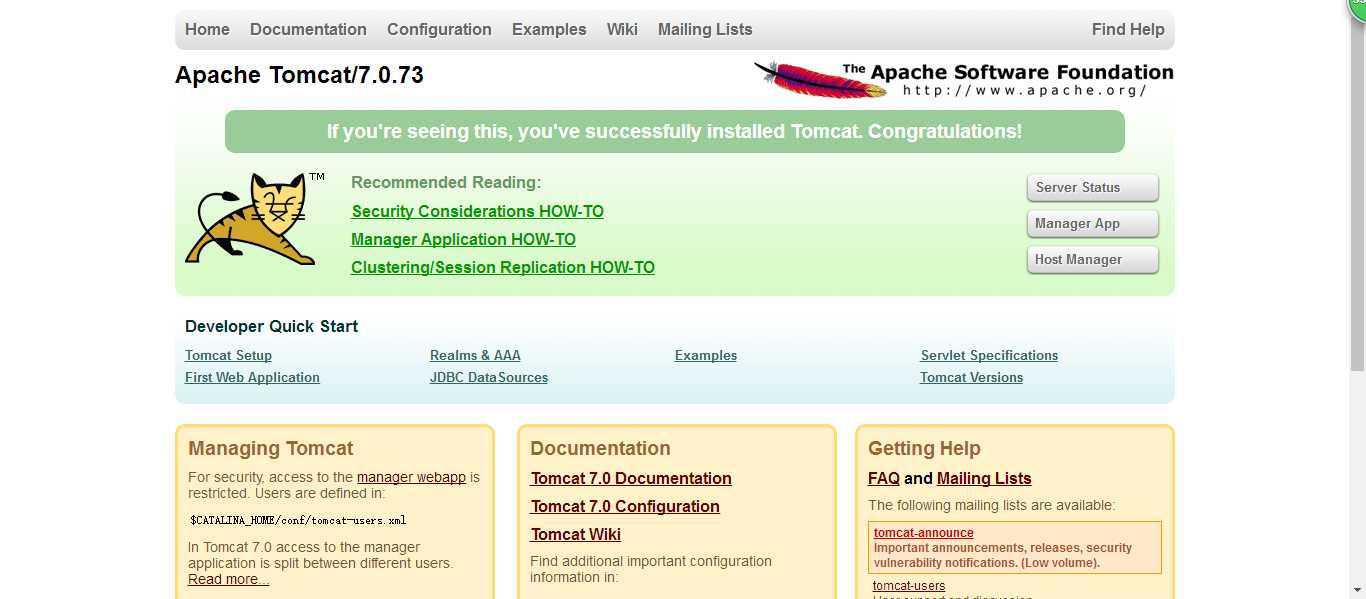Image resolution: width=1366 pixels, height=599 pixels.
Task: Click the Apache Software Foundation feather logo
Action: (963, 79)
